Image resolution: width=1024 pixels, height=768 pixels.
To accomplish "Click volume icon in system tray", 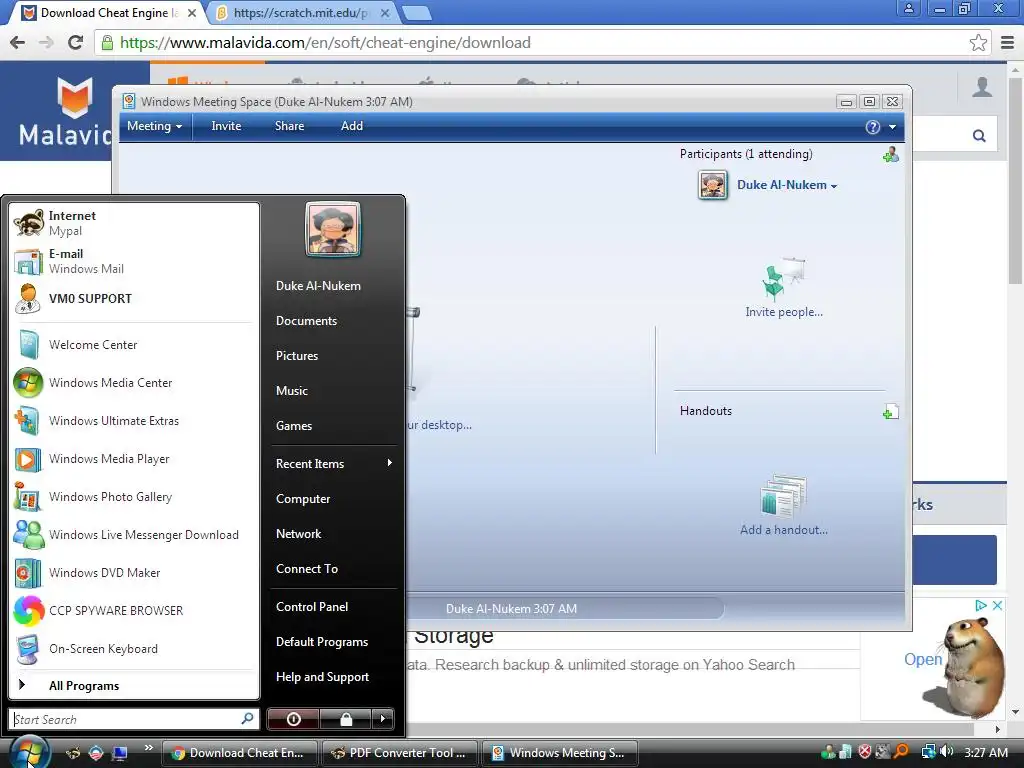I will [946, 752].
